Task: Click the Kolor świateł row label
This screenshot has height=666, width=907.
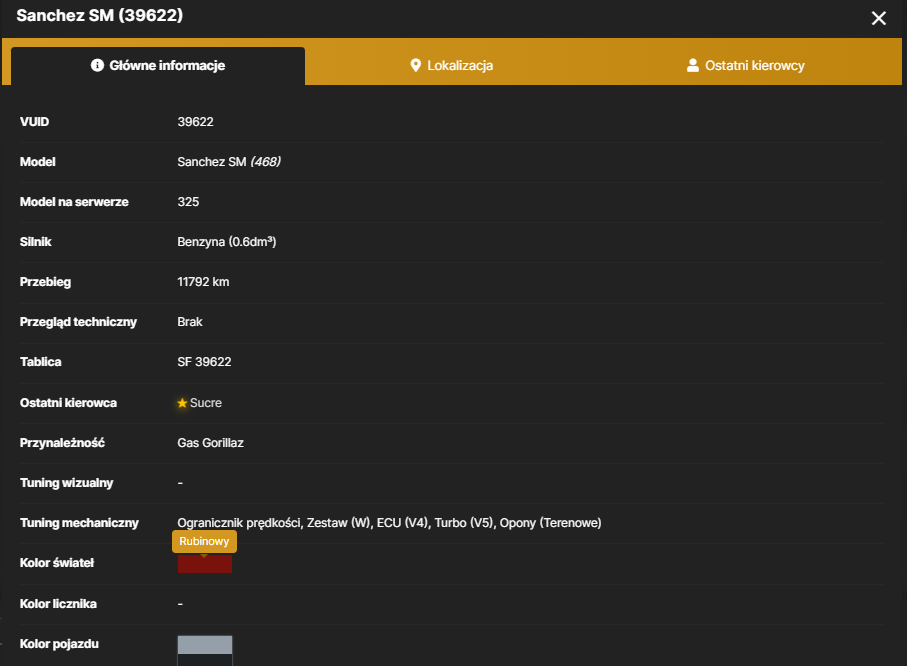Action: 57,563
